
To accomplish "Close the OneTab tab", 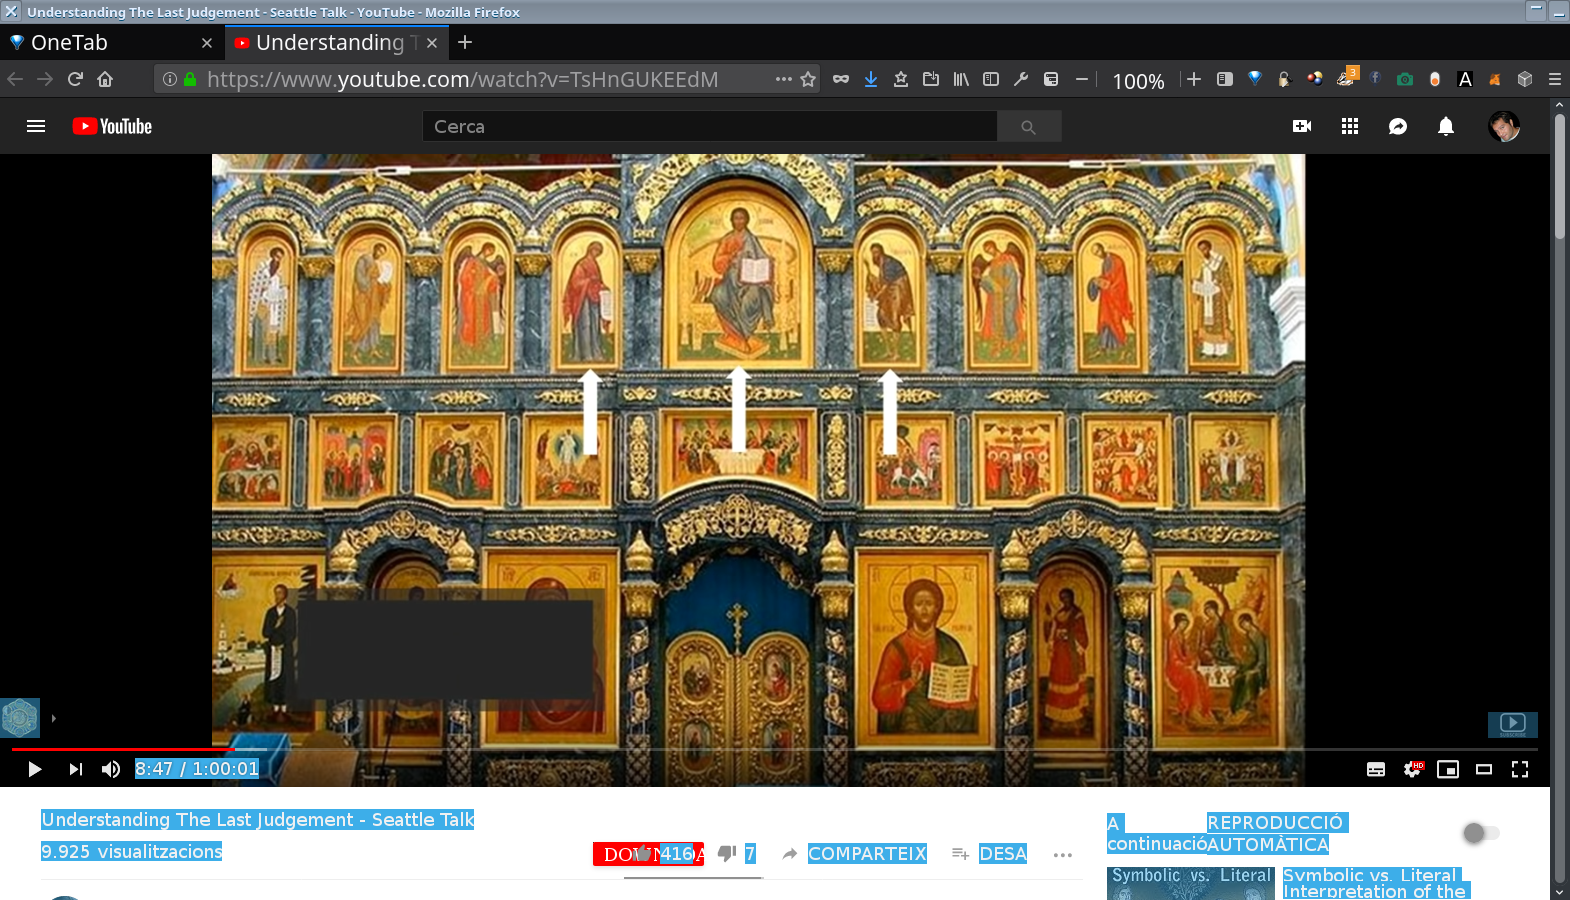I will click(x=207, y=43).
